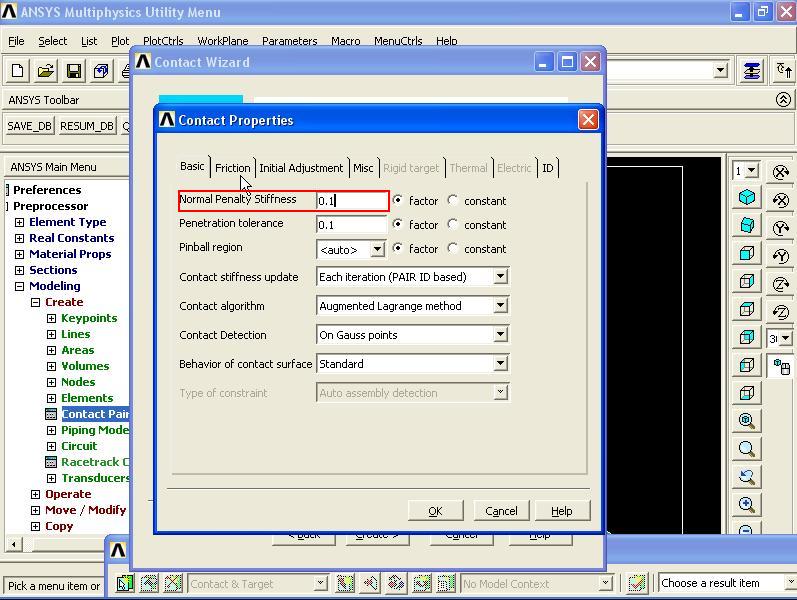Screen dimensions: 797x600
Task: Select factor for Penetration tolerance
Action: click(x=397, y=224)
